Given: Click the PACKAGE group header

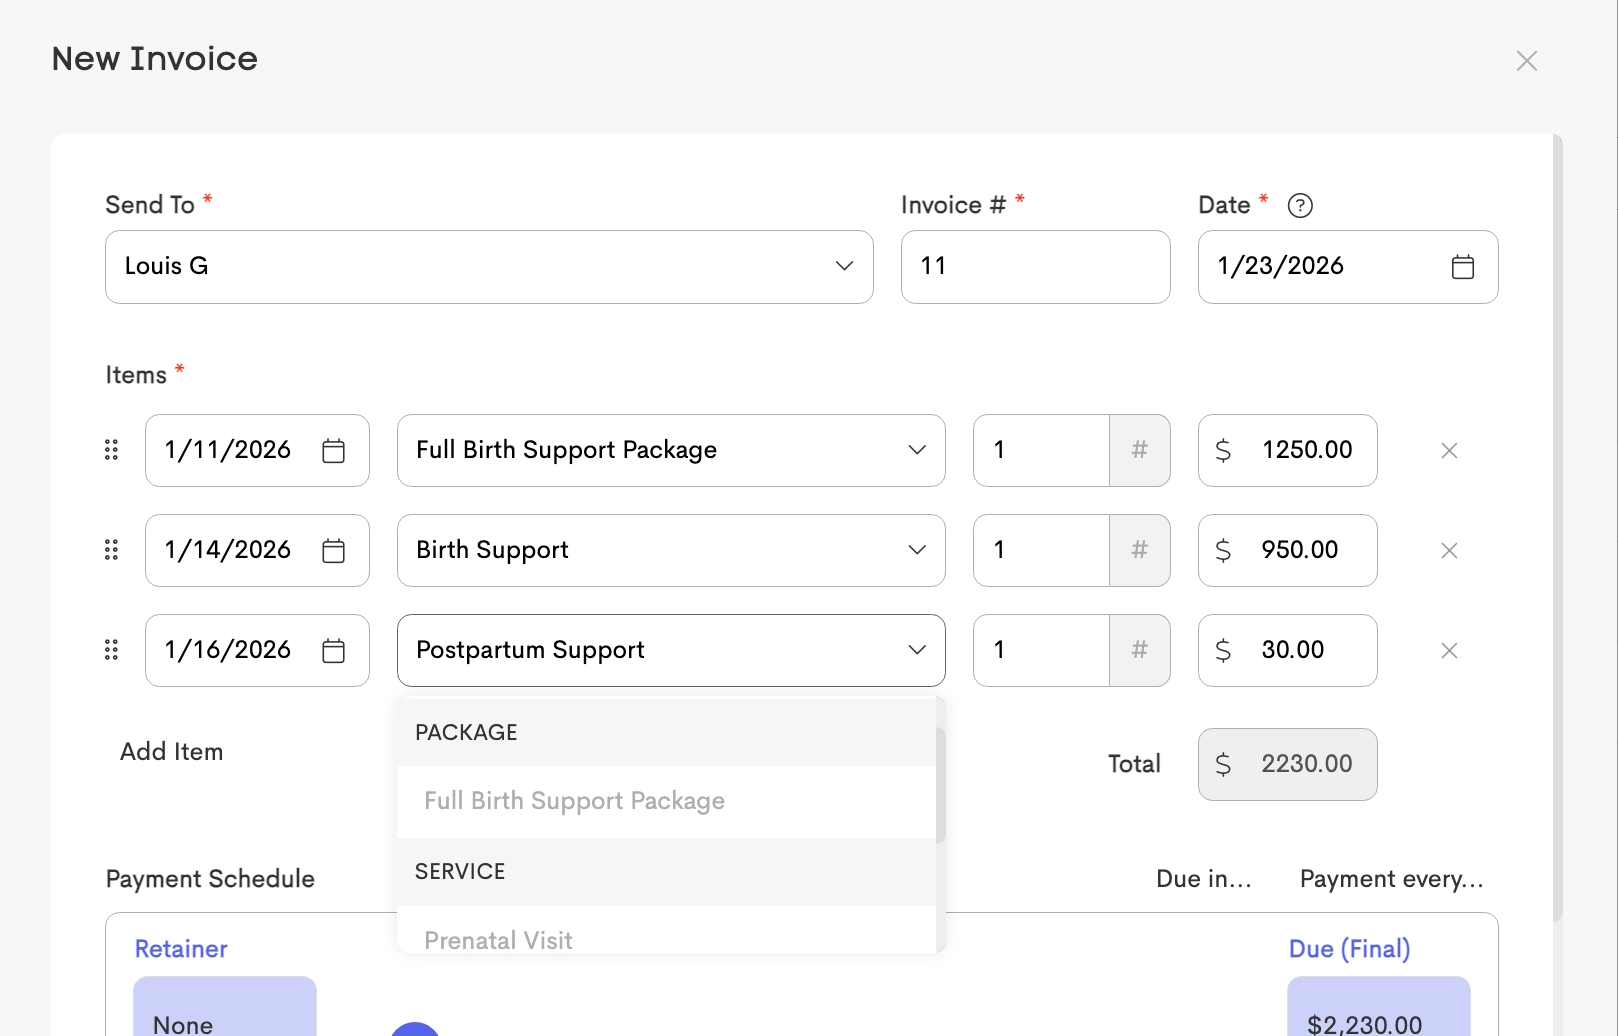Looking at the screenshot, I should click(666, 732).
